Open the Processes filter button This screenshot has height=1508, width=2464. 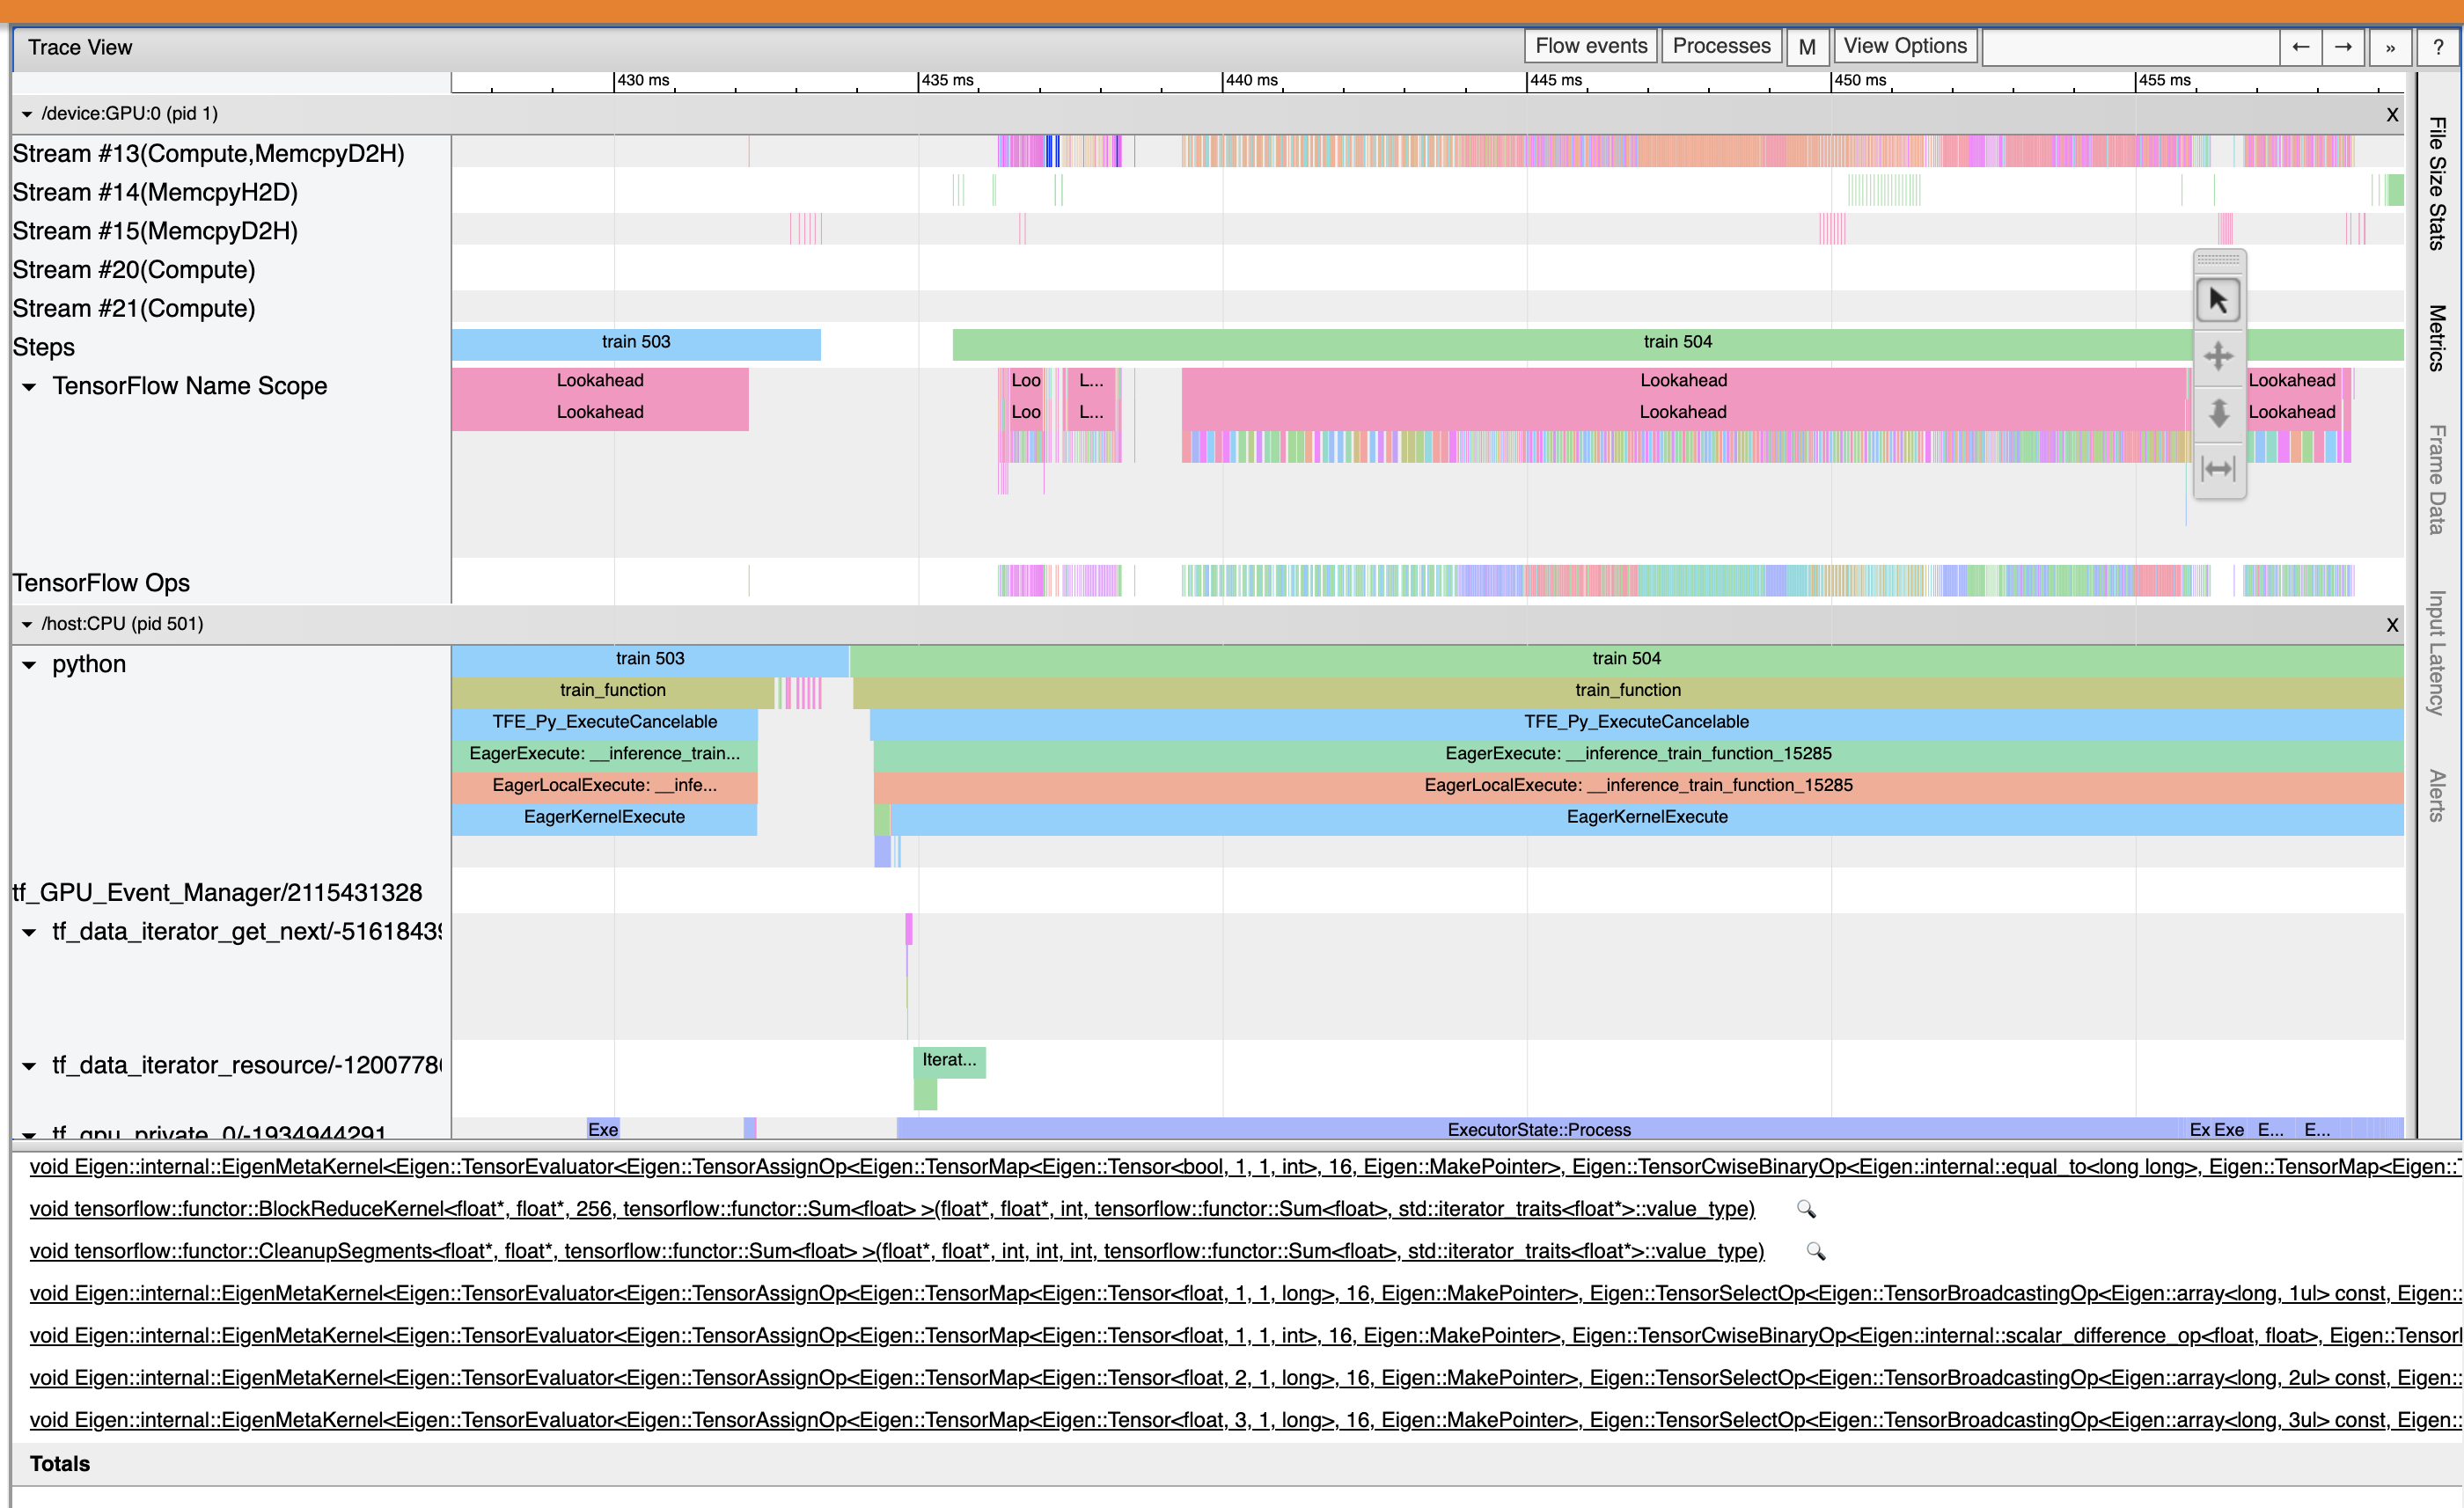tap(1720, 46)
